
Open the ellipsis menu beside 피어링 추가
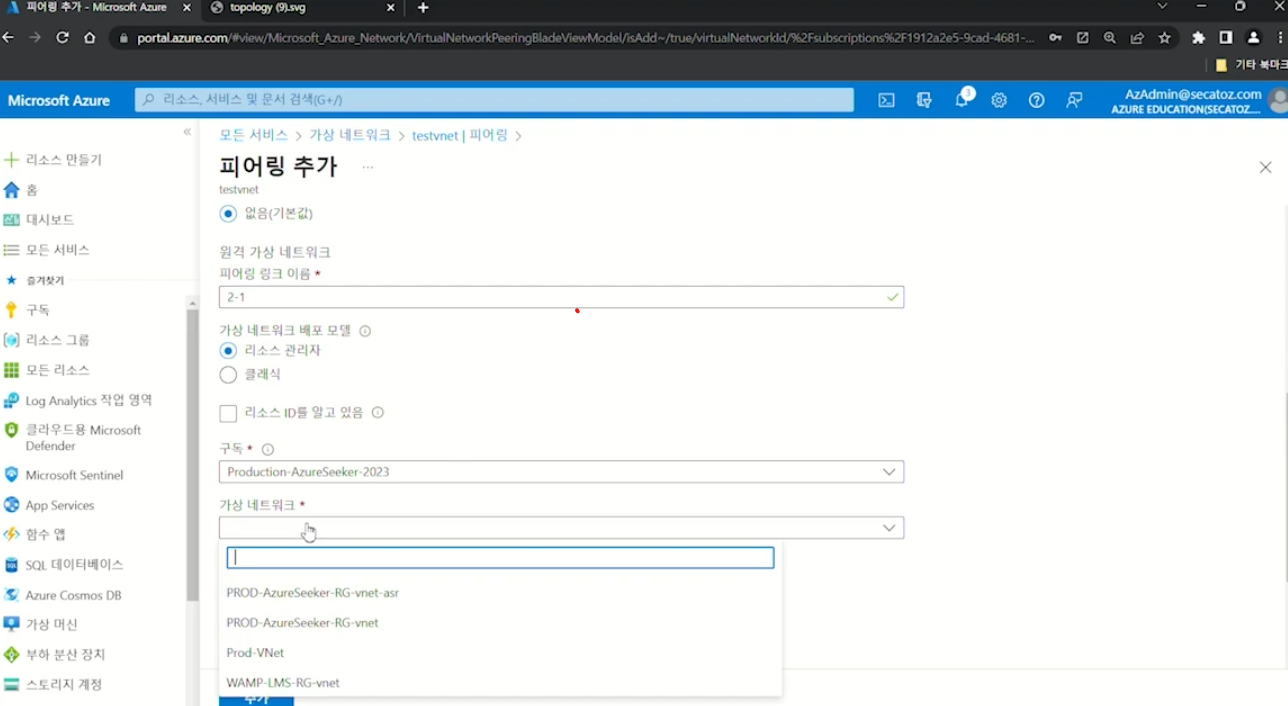[368, 167]
